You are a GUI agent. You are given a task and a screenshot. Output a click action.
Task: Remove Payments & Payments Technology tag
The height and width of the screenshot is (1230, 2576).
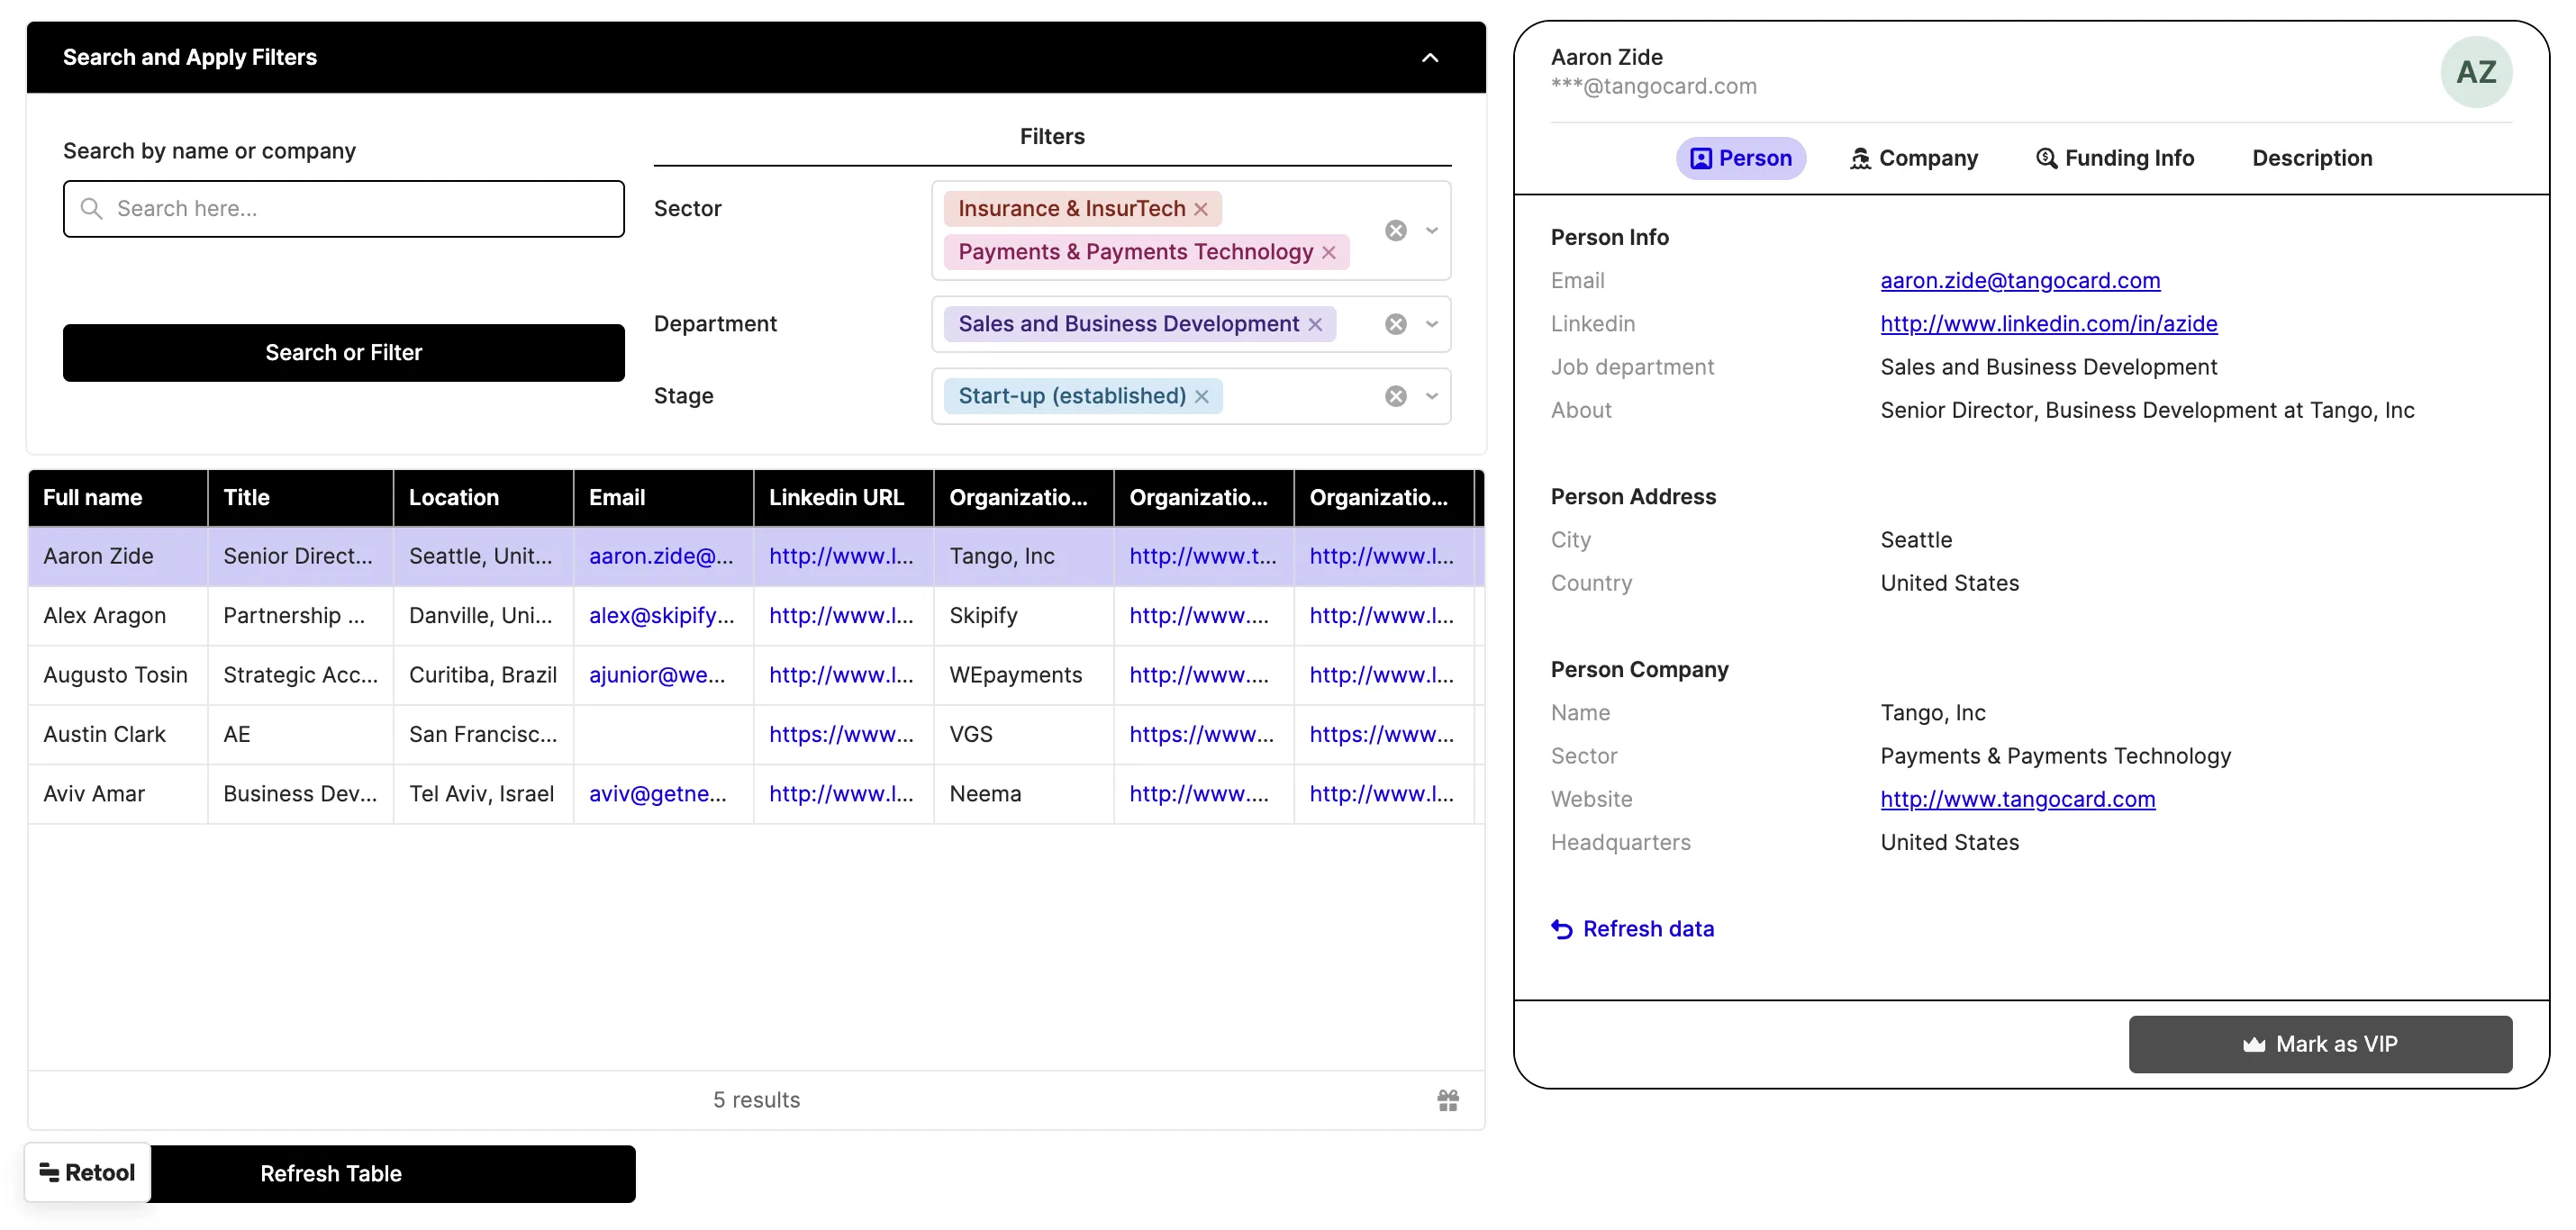tap(1328, 253)
